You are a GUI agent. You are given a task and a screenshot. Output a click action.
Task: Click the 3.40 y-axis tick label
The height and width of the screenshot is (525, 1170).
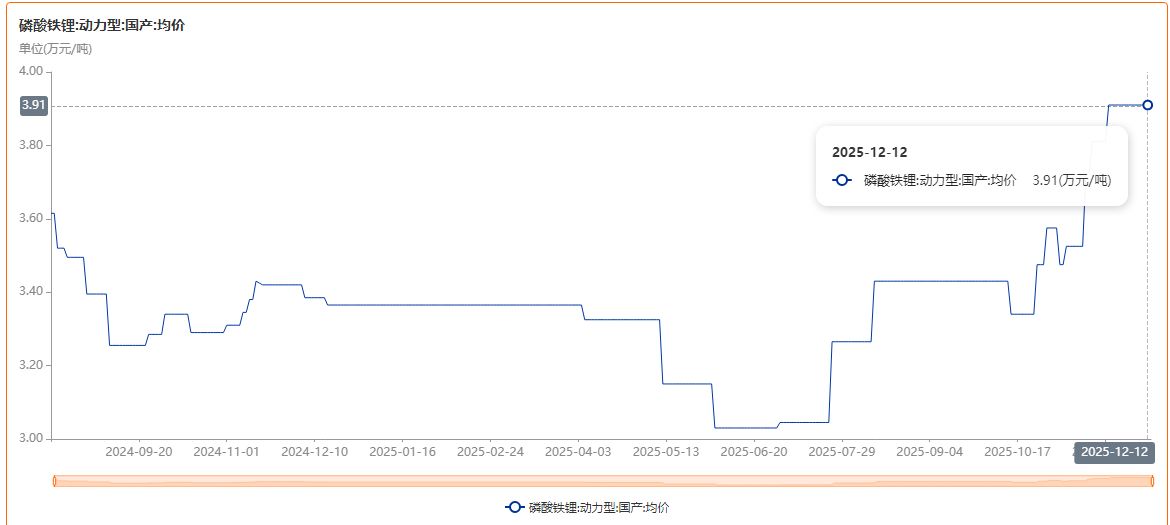pos(31,292)
